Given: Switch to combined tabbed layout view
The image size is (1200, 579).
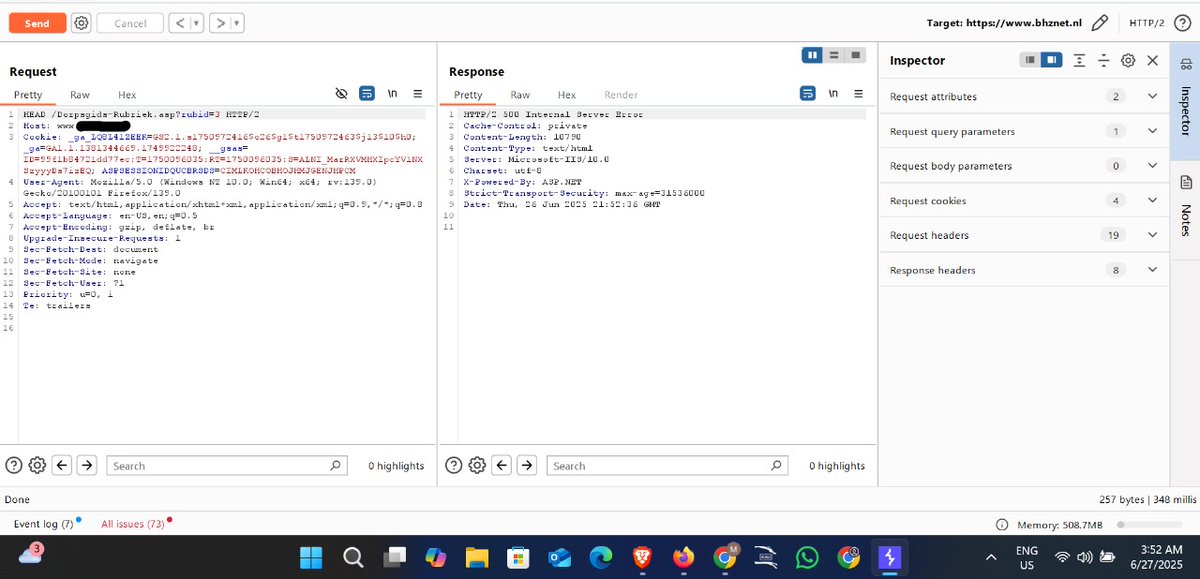Looking at the screenshot, I should click(855, 55).
